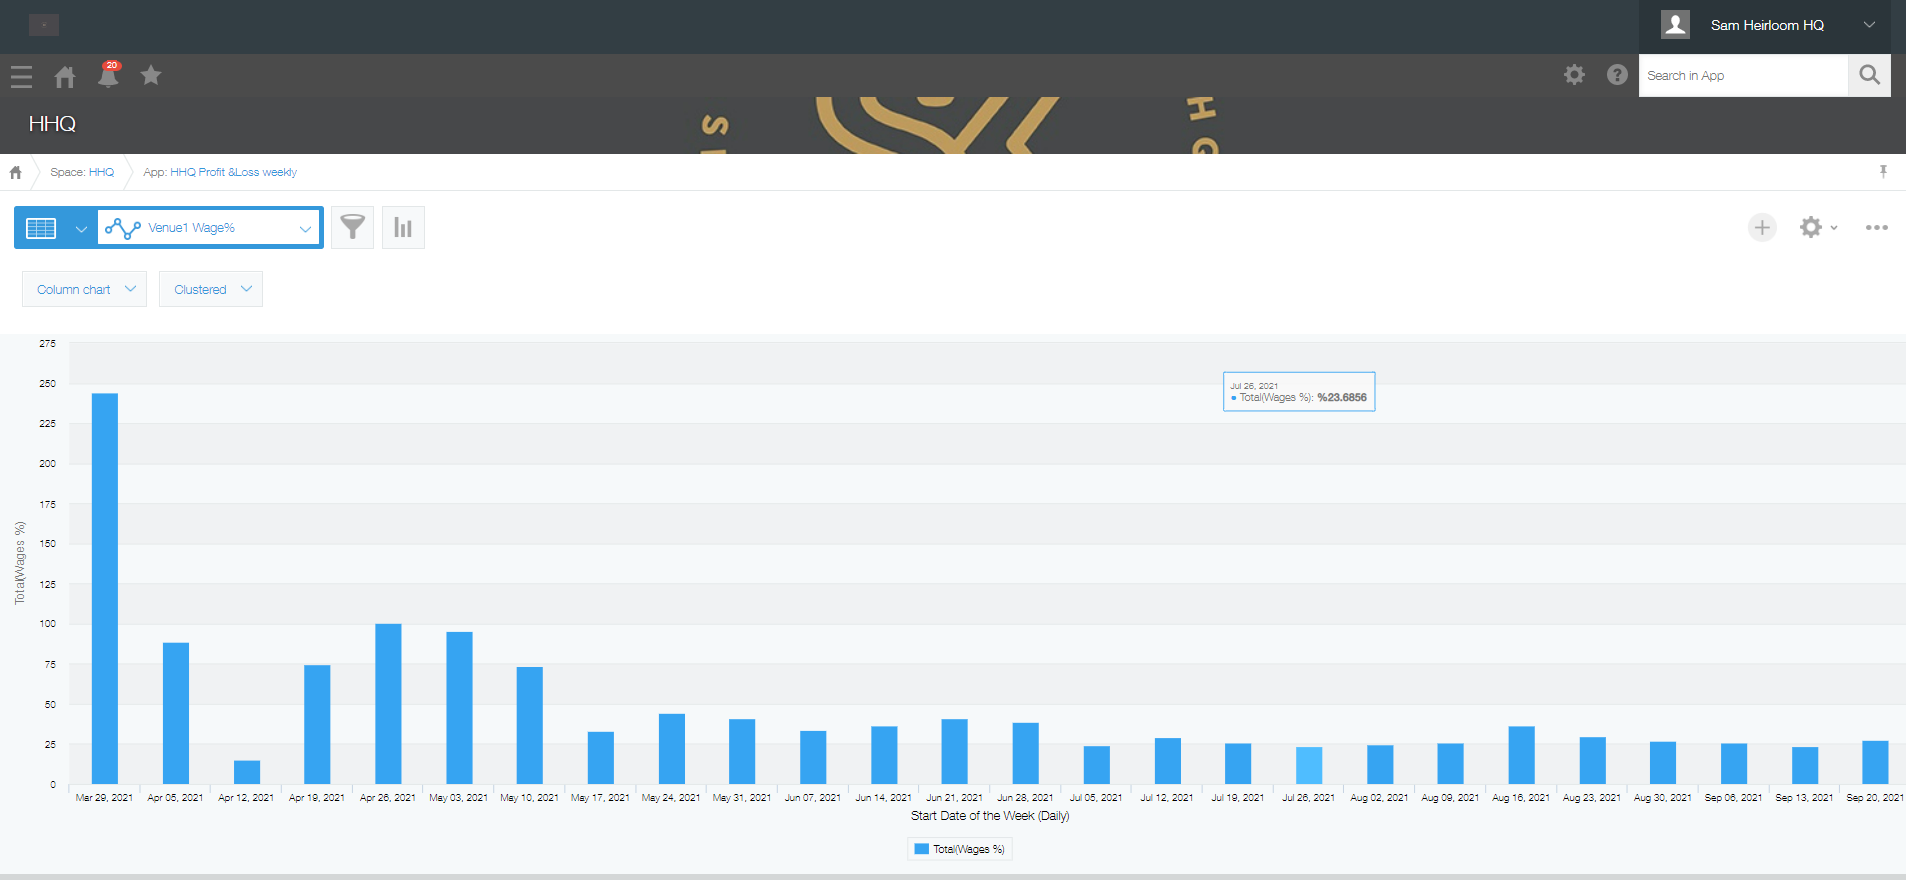Viewport: 1906px width, 880px height.
Task: Pin the breadcrumb bar with pushpin icon
Action: [1883, 172]
